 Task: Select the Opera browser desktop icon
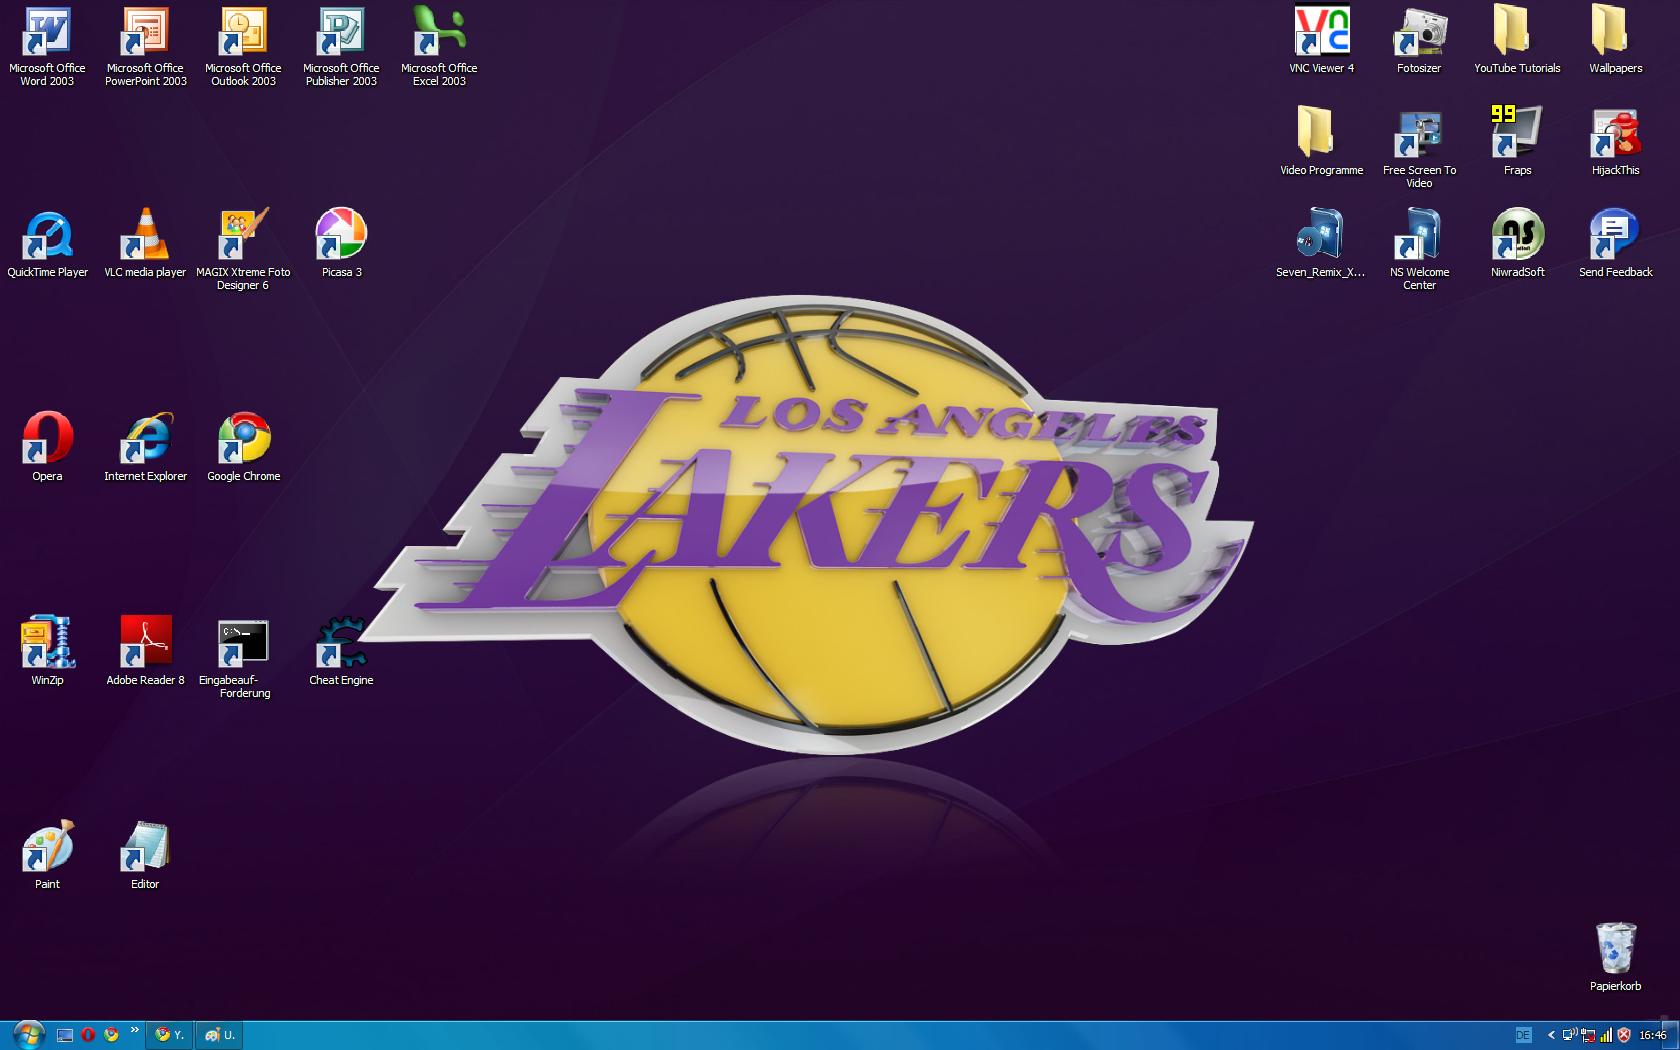(x=47, y=447)
